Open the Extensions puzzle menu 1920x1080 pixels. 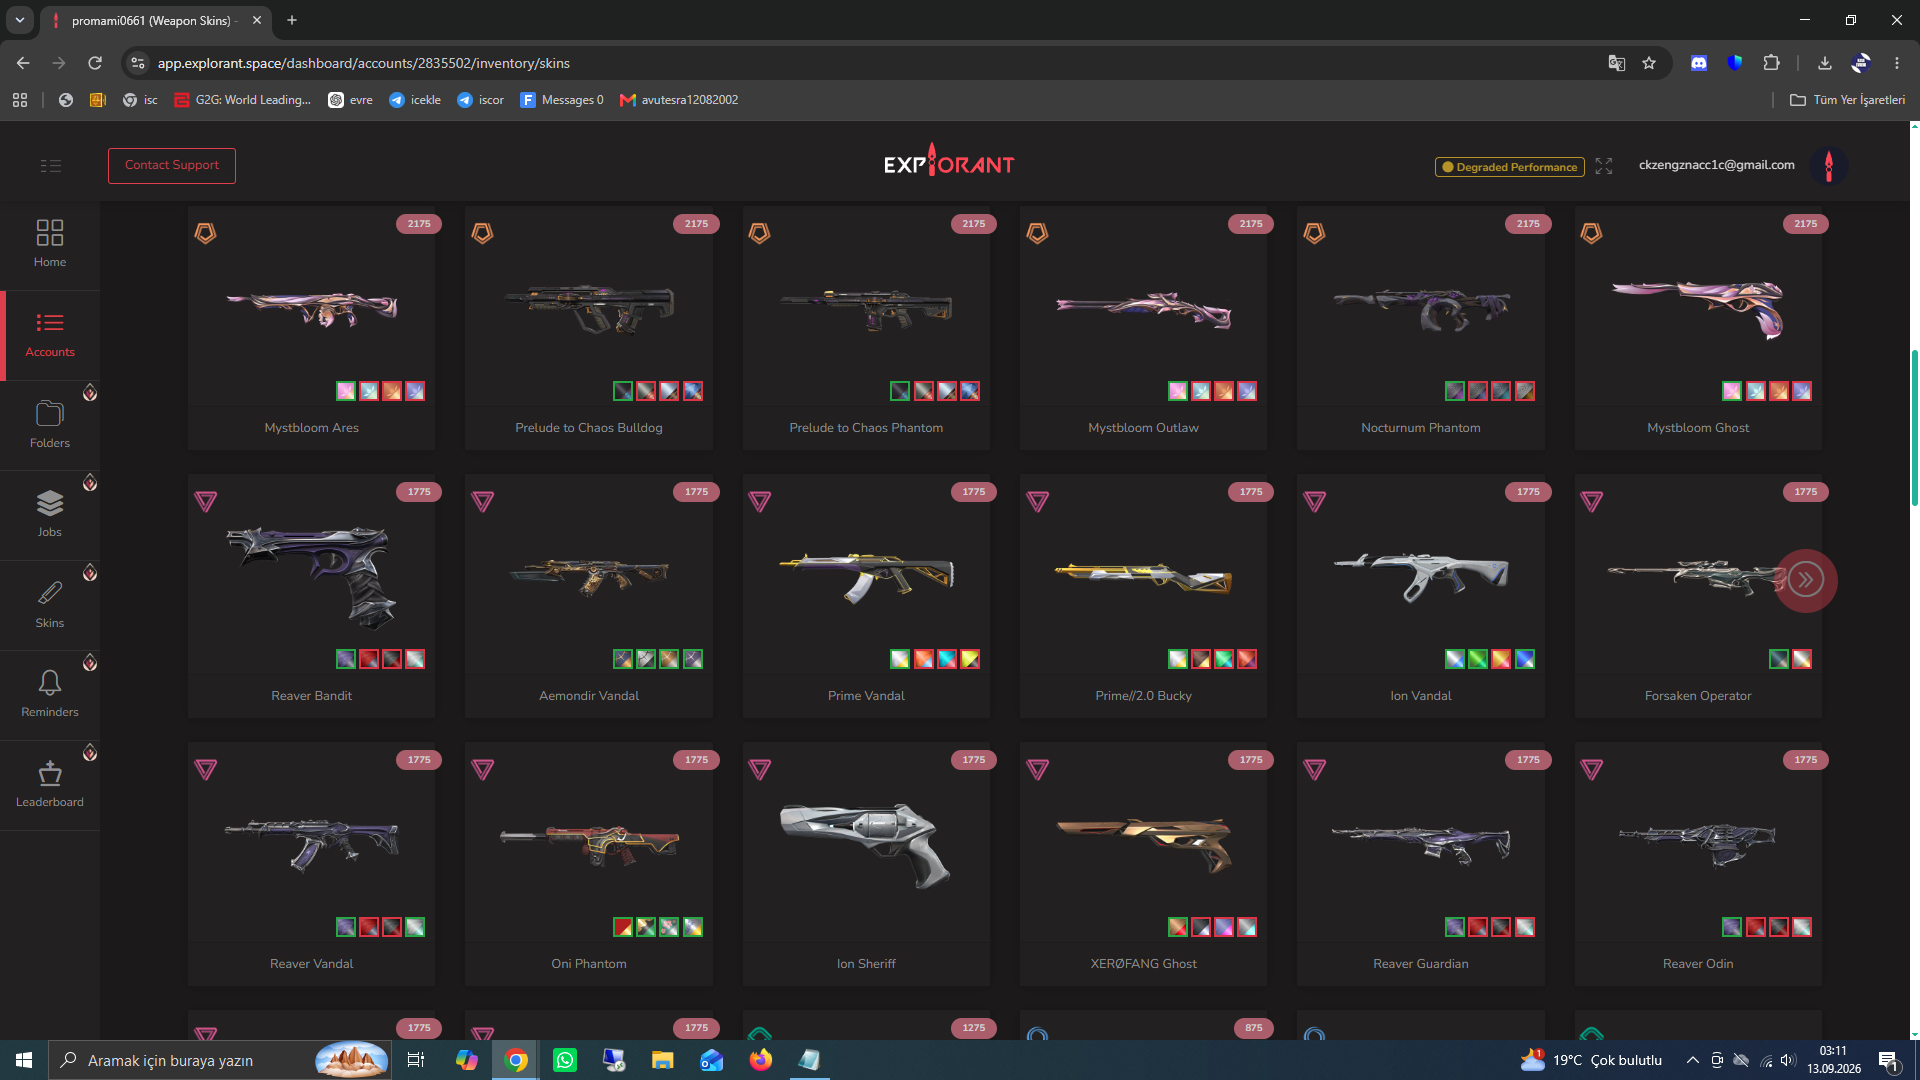coord(1771,63)
